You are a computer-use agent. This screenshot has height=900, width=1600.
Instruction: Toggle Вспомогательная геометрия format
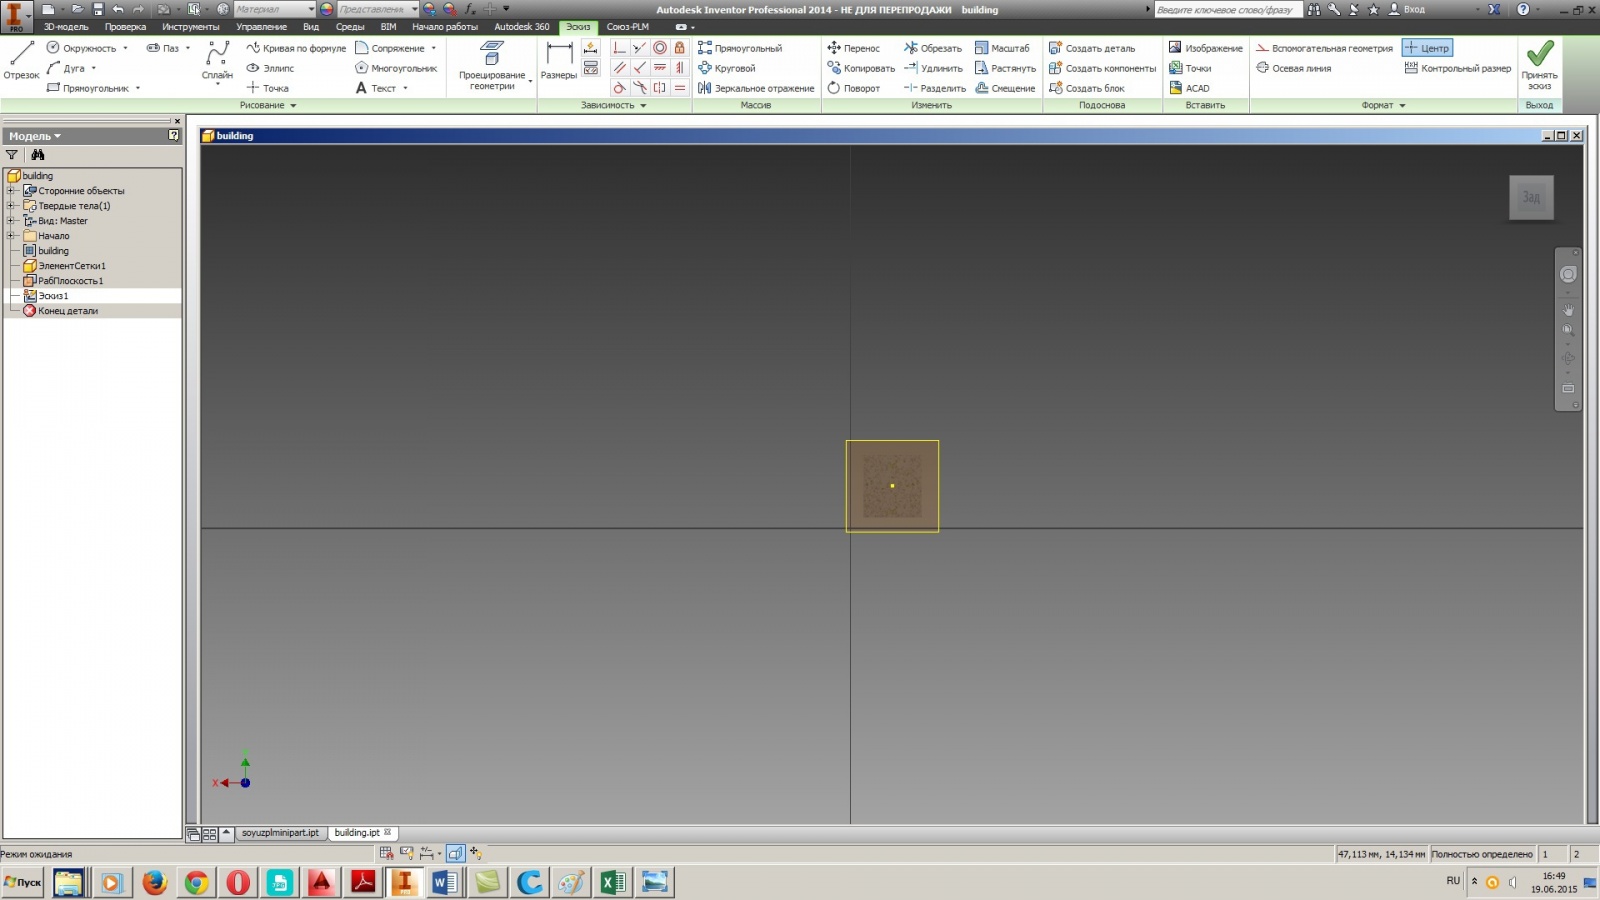point(1324,48)
